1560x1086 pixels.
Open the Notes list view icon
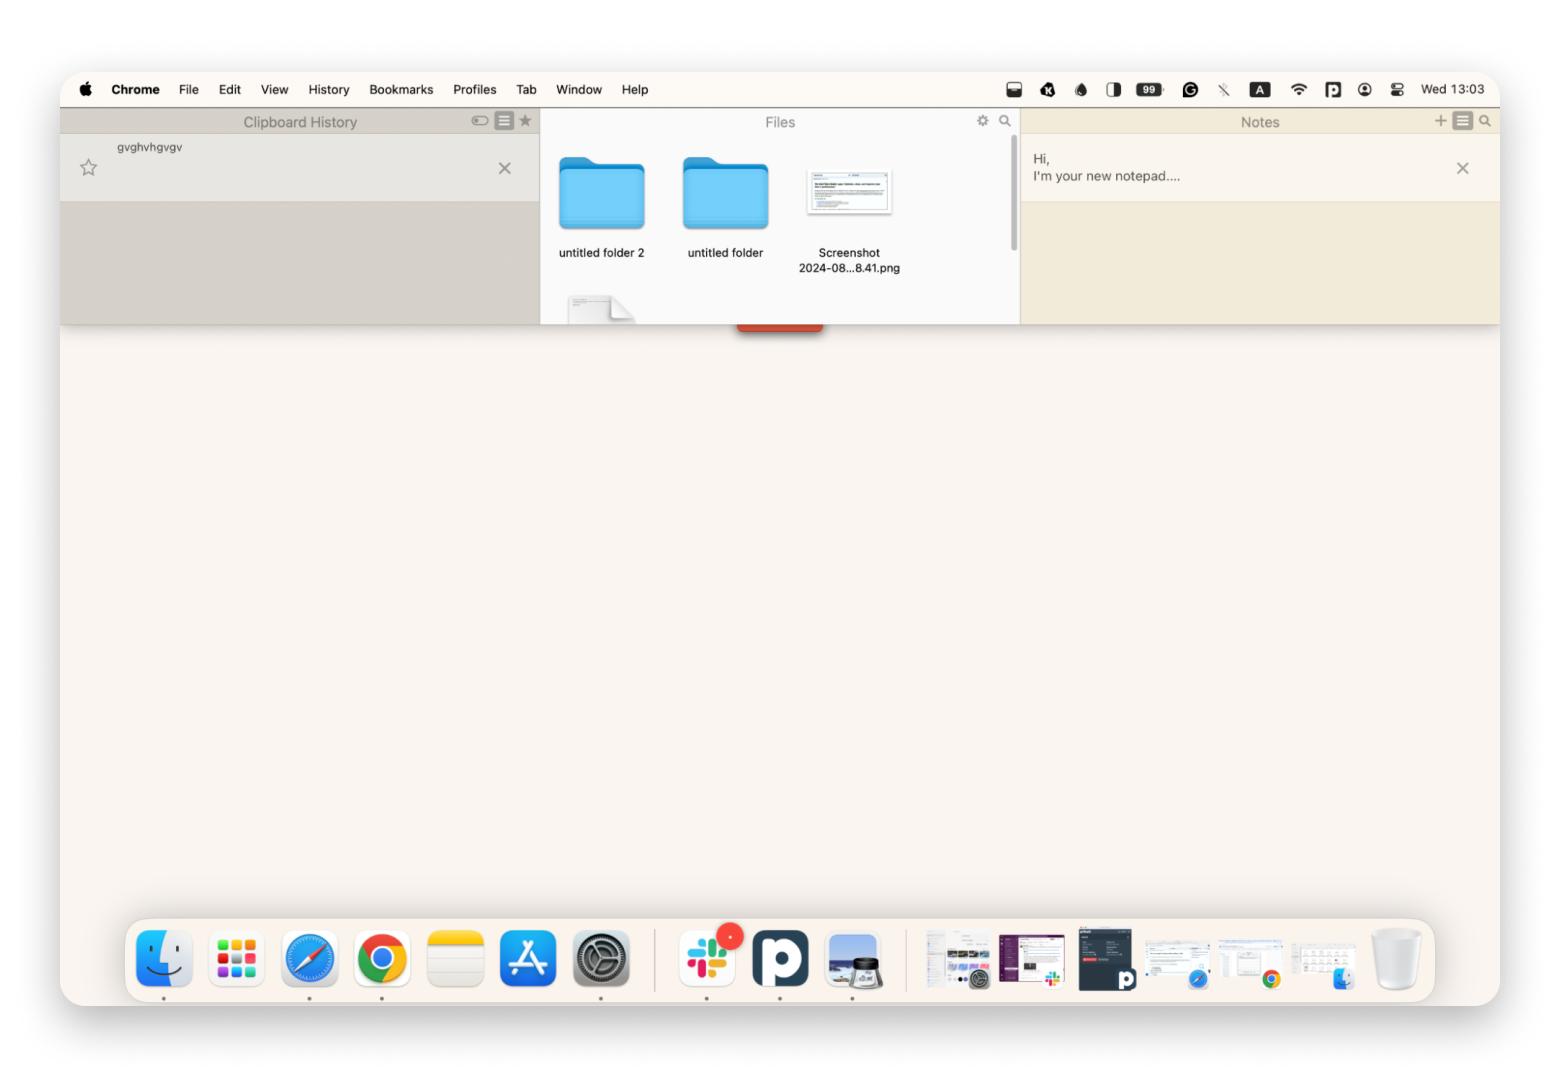tap(1463, 121)
